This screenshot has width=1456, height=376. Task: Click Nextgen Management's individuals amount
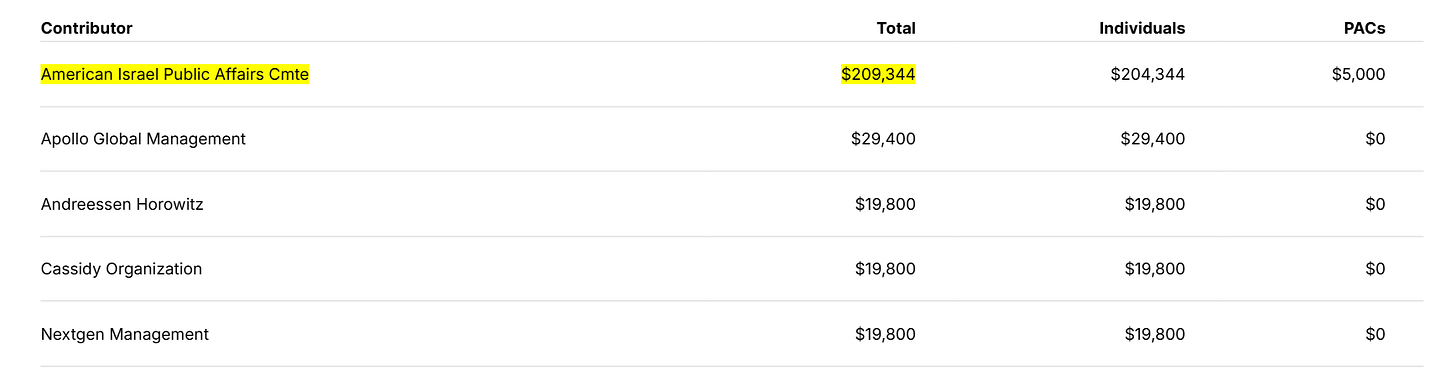[x=1155, y=334]
